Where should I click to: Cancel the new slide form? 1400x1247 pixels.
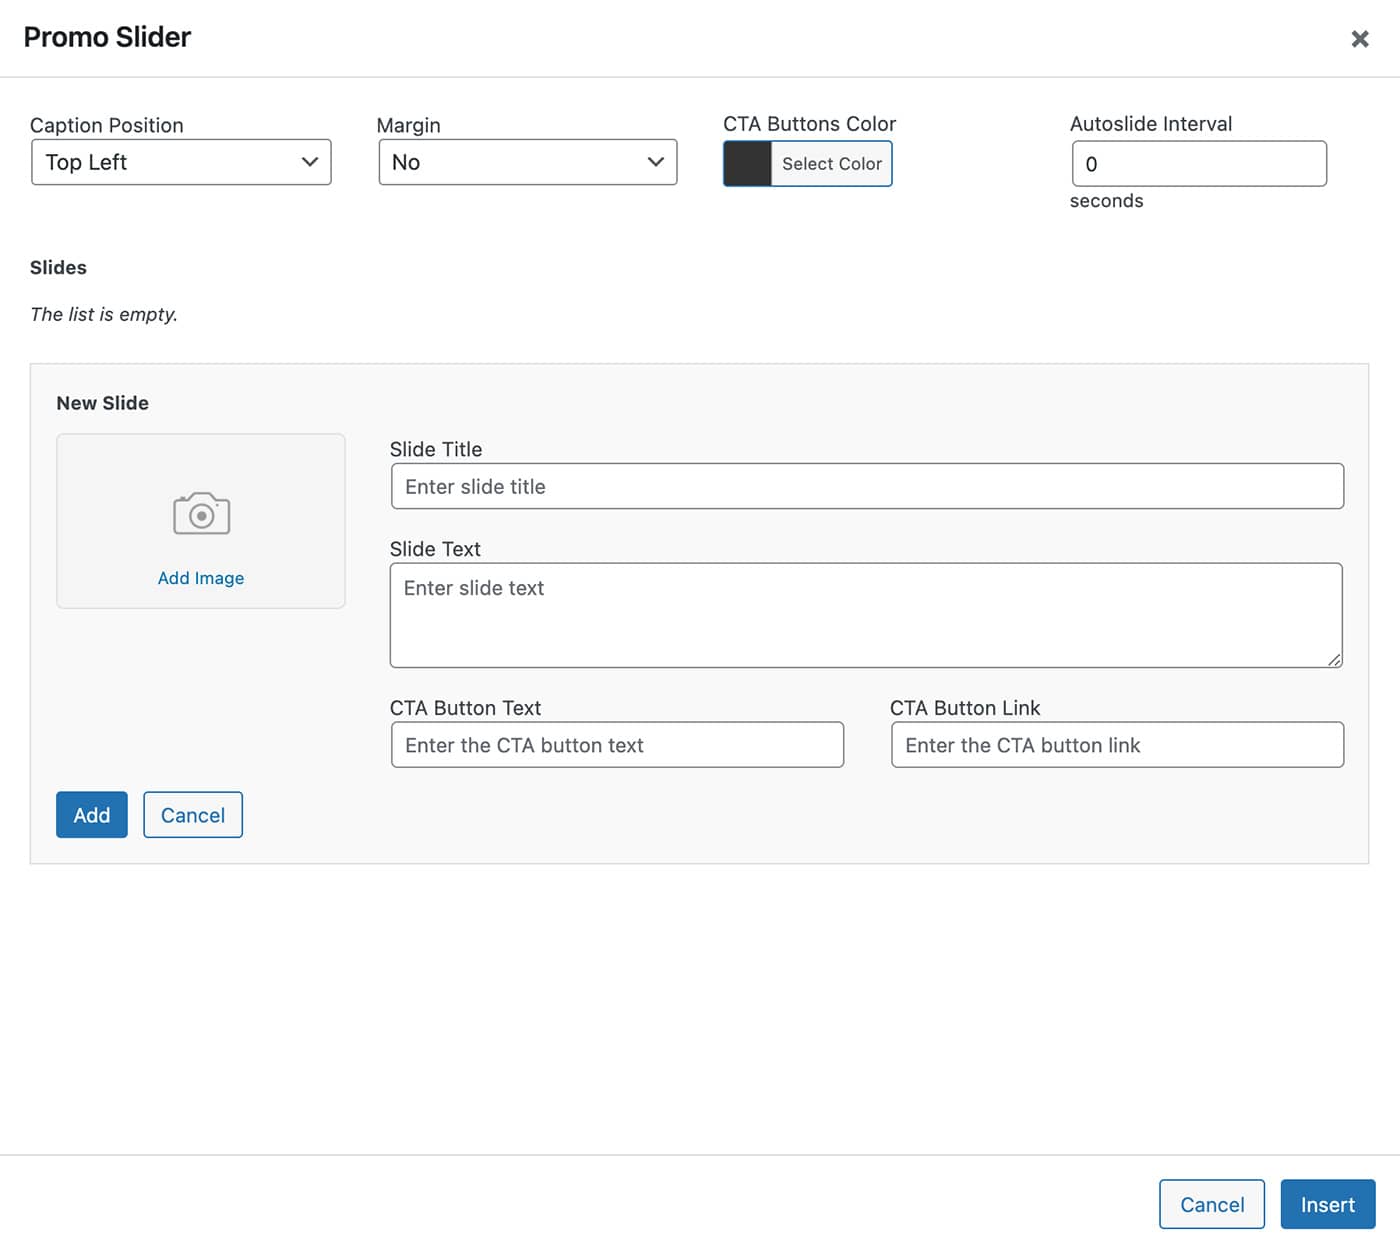193,815
